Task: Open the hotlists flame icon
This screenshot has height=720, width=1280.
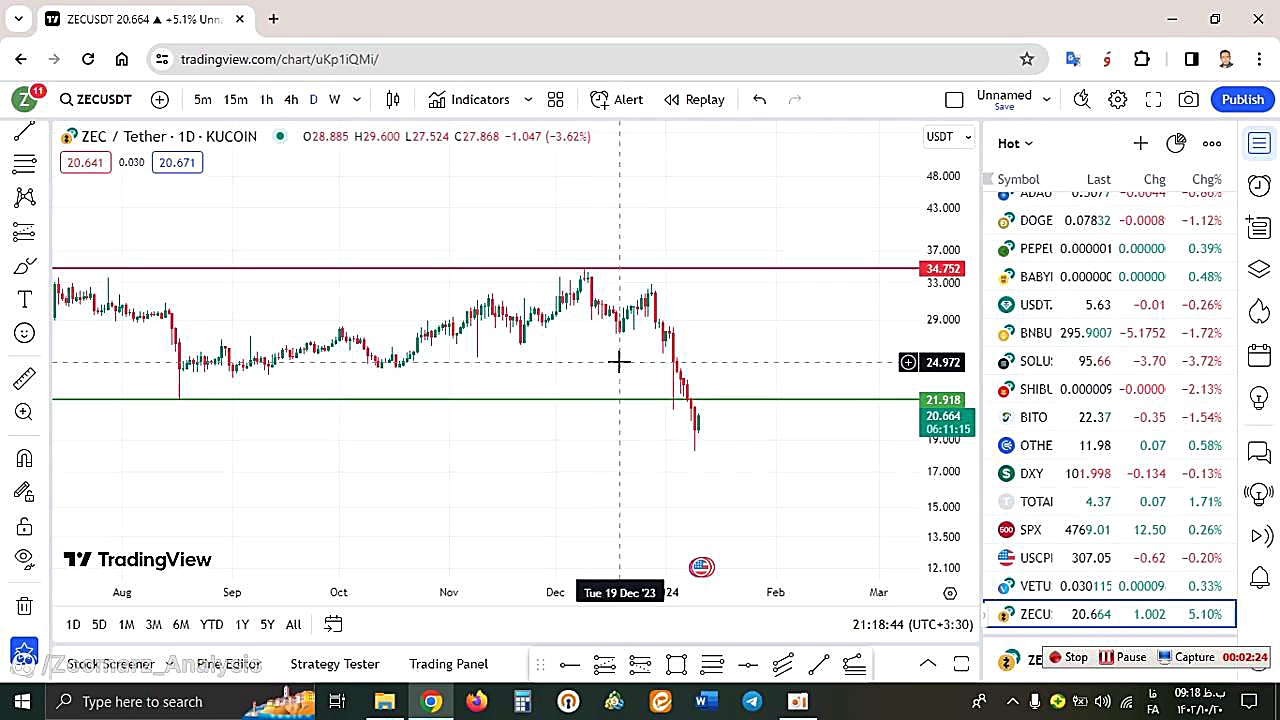Action: pyautogui.click(x=1259, y=312)
